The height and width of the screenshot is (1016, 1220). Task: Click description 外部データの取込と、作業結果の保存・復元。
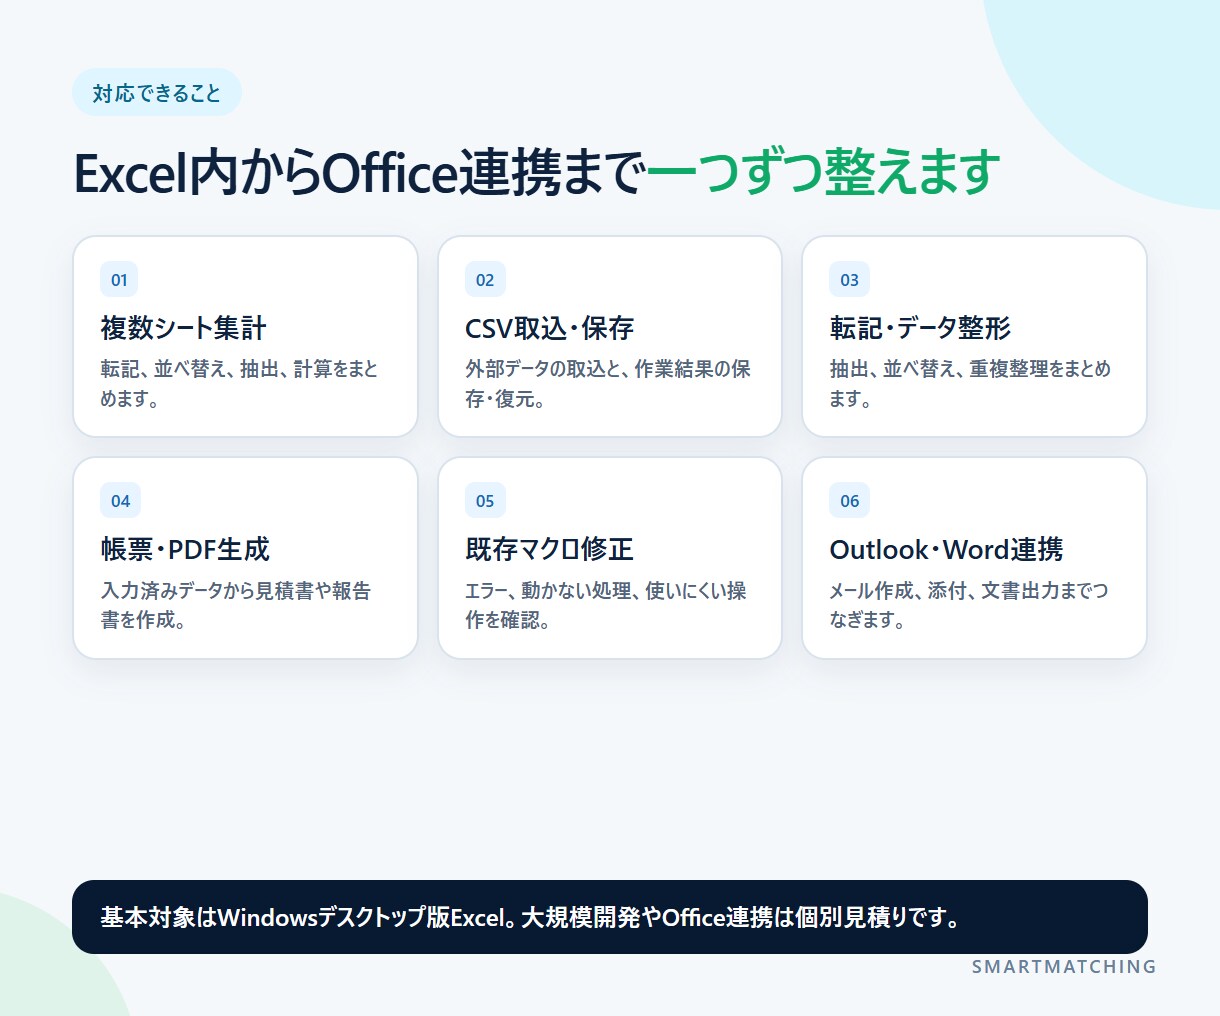608,384
